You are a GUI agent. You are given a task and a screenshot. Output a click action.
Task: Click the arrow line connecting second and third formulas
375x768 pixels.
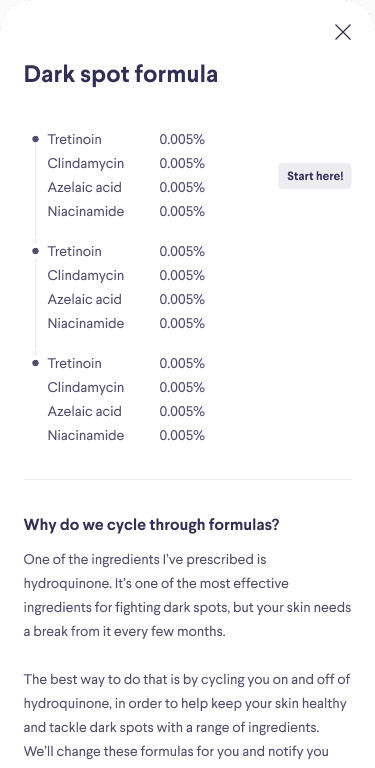[x=35, y=307]
